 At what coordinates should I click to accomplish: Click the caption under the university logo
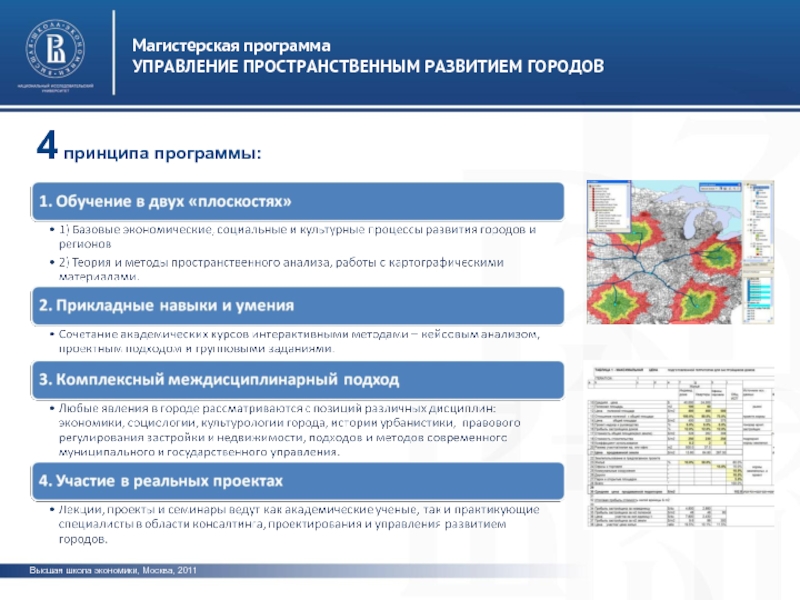(56, 87)
